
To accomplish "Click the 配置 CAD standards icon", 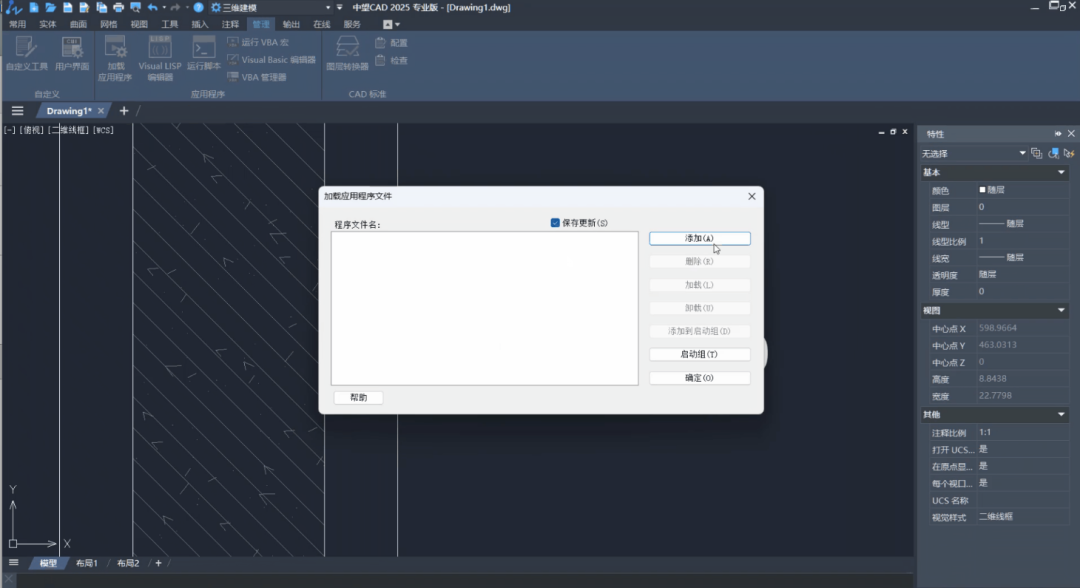I will (391, 43).
